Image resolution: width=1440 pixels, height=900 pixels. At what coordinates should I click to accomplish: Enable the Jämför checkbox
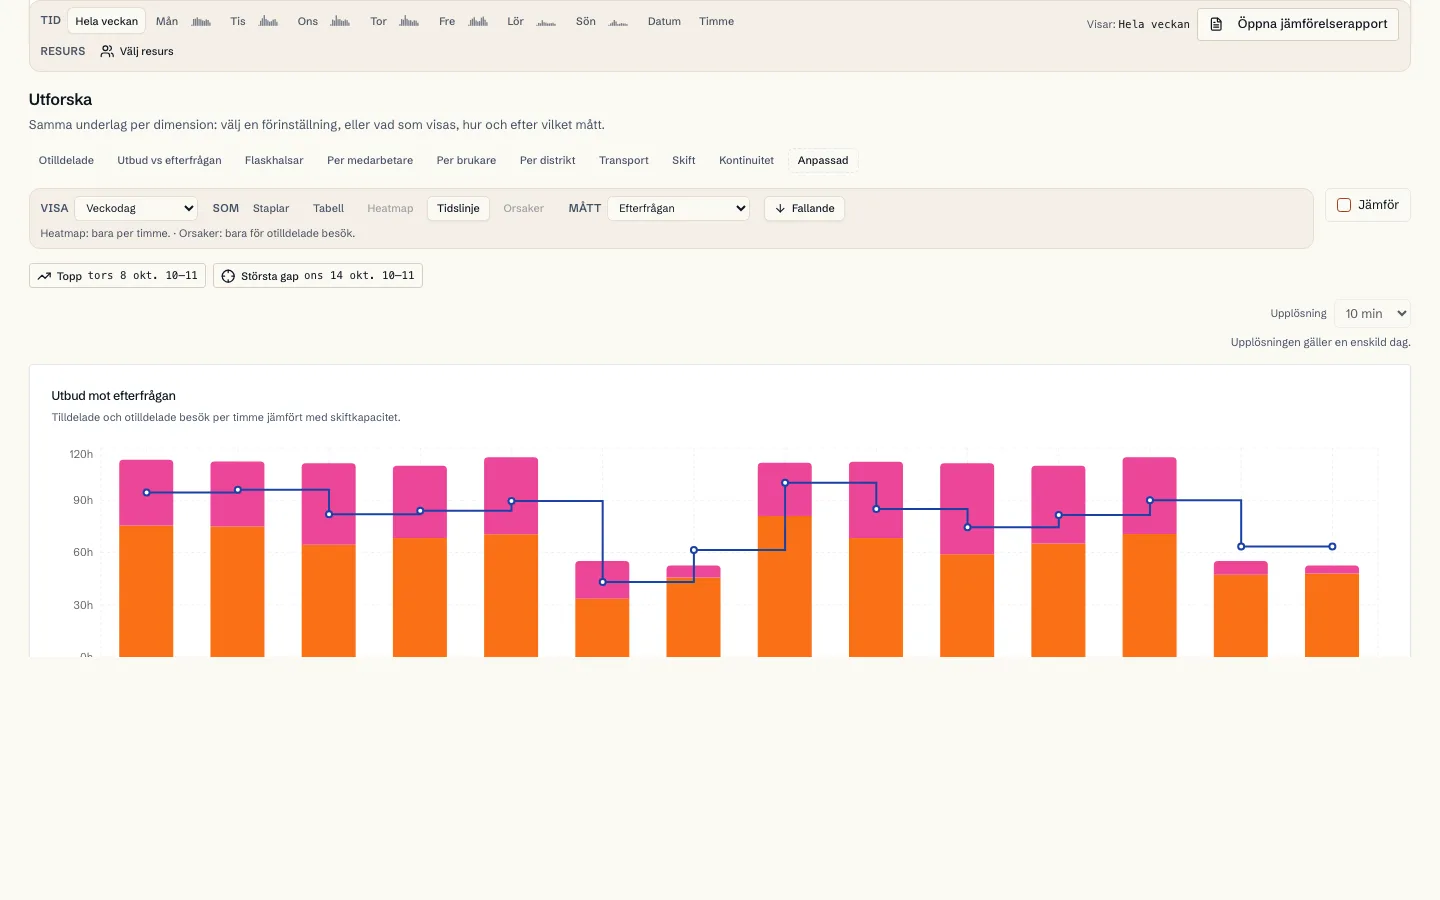(x=1344, y=205)
